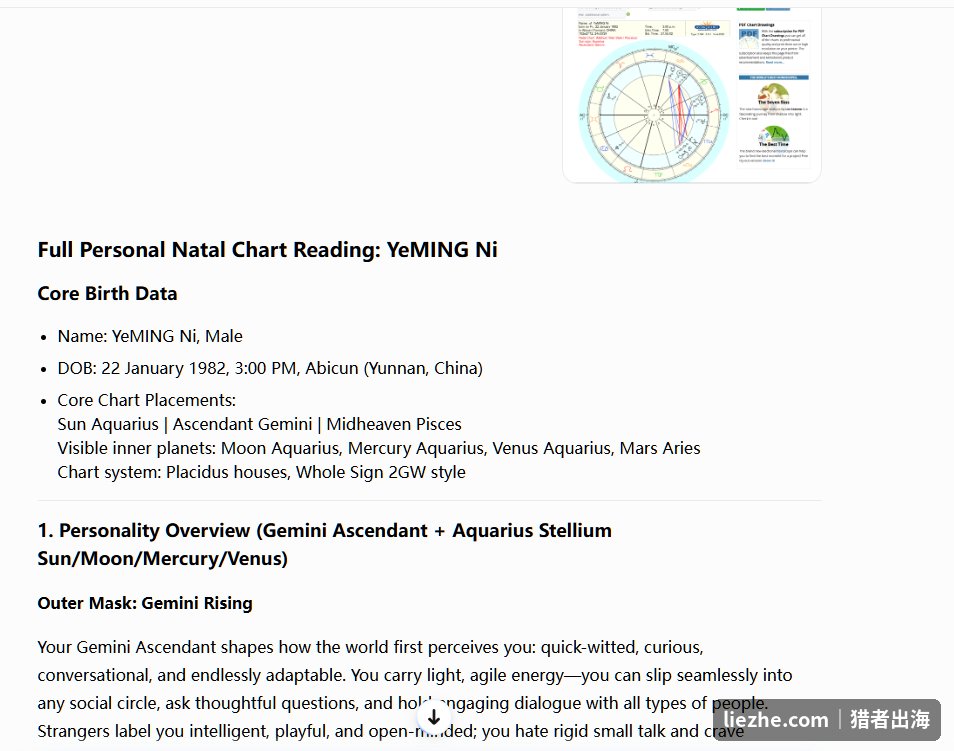Viewport: 954px width, 751px height.
Task: Click the natal chart wheel in the image
Action: point(653,114)
